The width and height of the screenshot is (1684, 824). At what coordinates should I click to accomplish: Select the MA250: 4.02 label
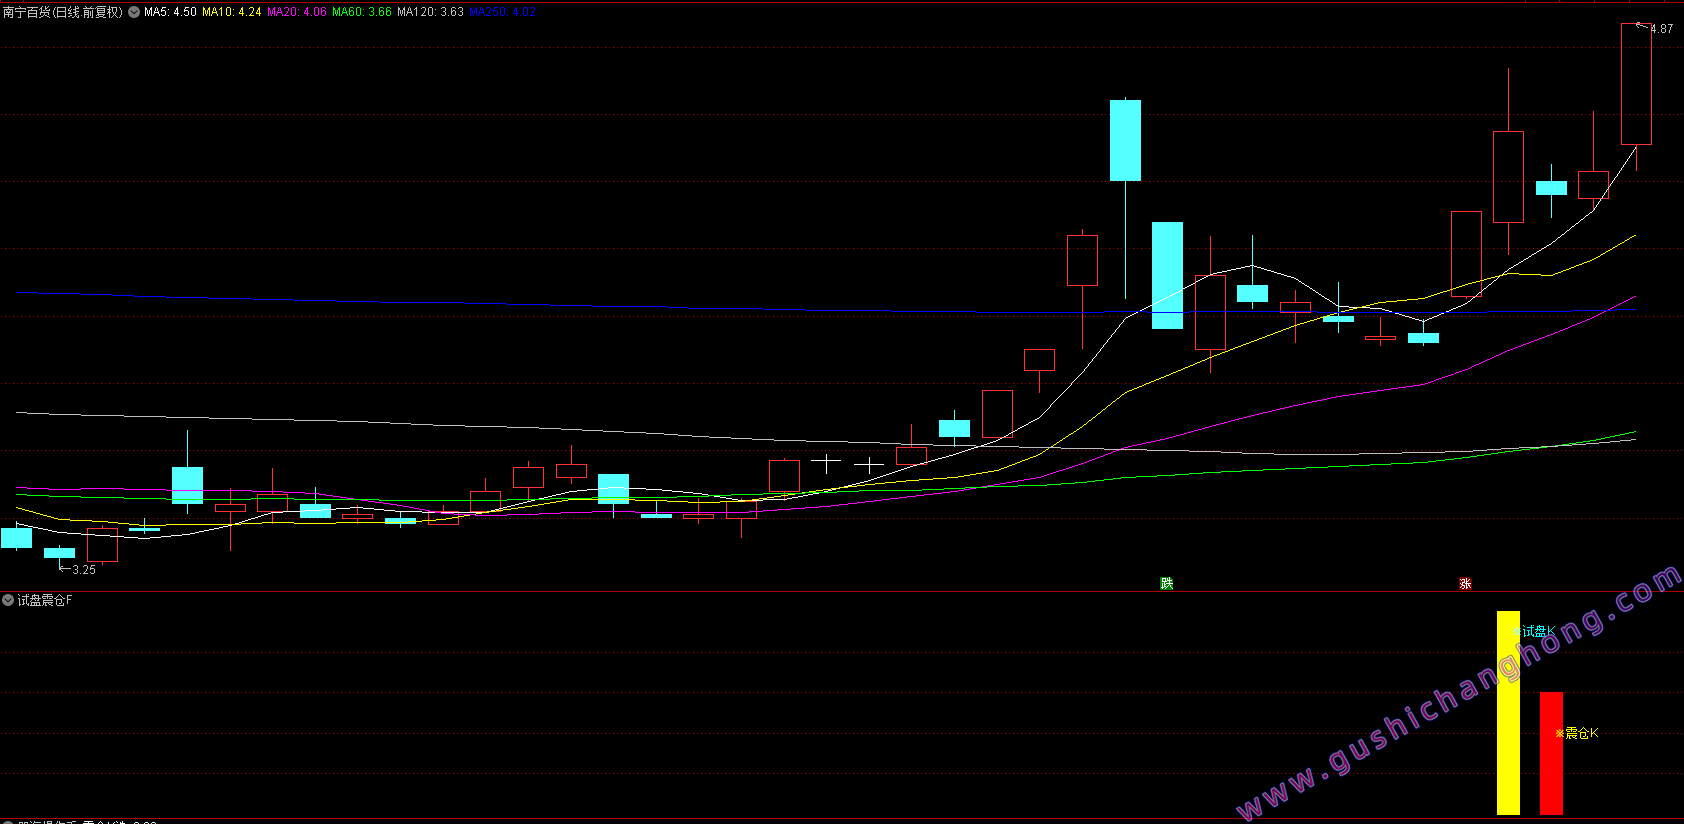pyautogui.click(x=503, y=12)
